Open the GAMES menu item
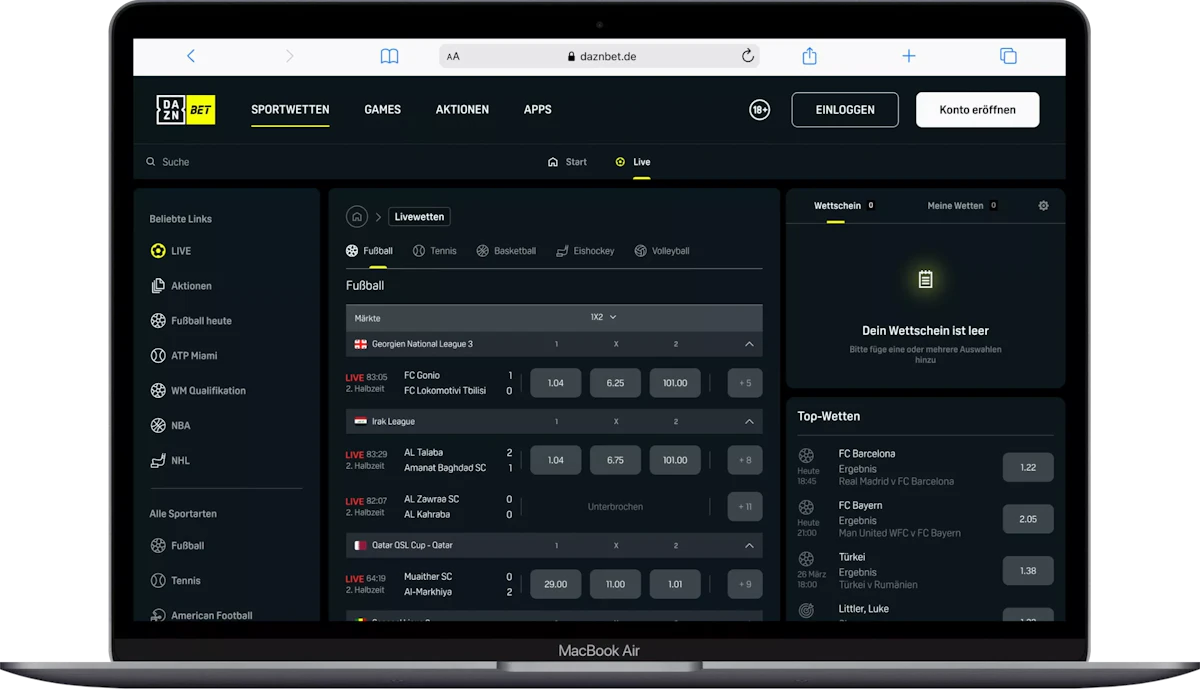1200x689 pixels. point(382,110)
